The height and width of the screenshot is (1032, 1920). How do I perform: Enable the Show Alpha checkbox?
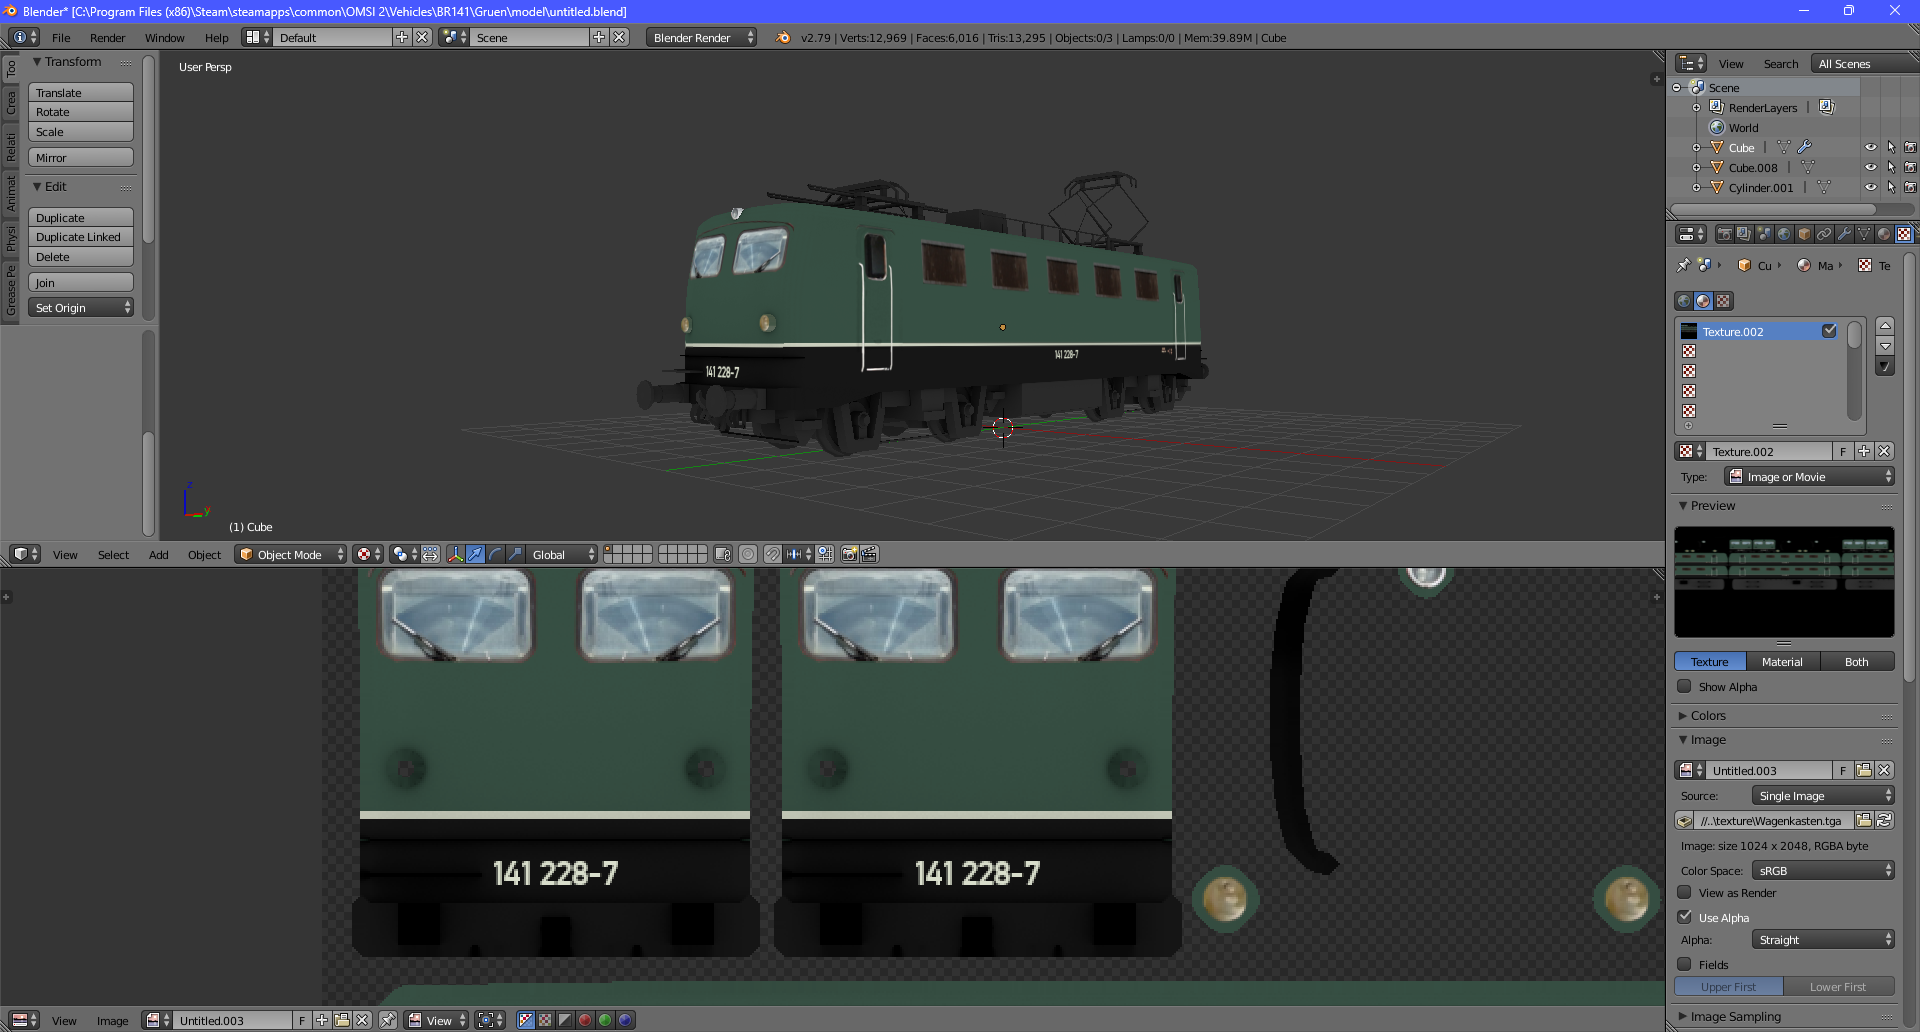(1685, 687)
